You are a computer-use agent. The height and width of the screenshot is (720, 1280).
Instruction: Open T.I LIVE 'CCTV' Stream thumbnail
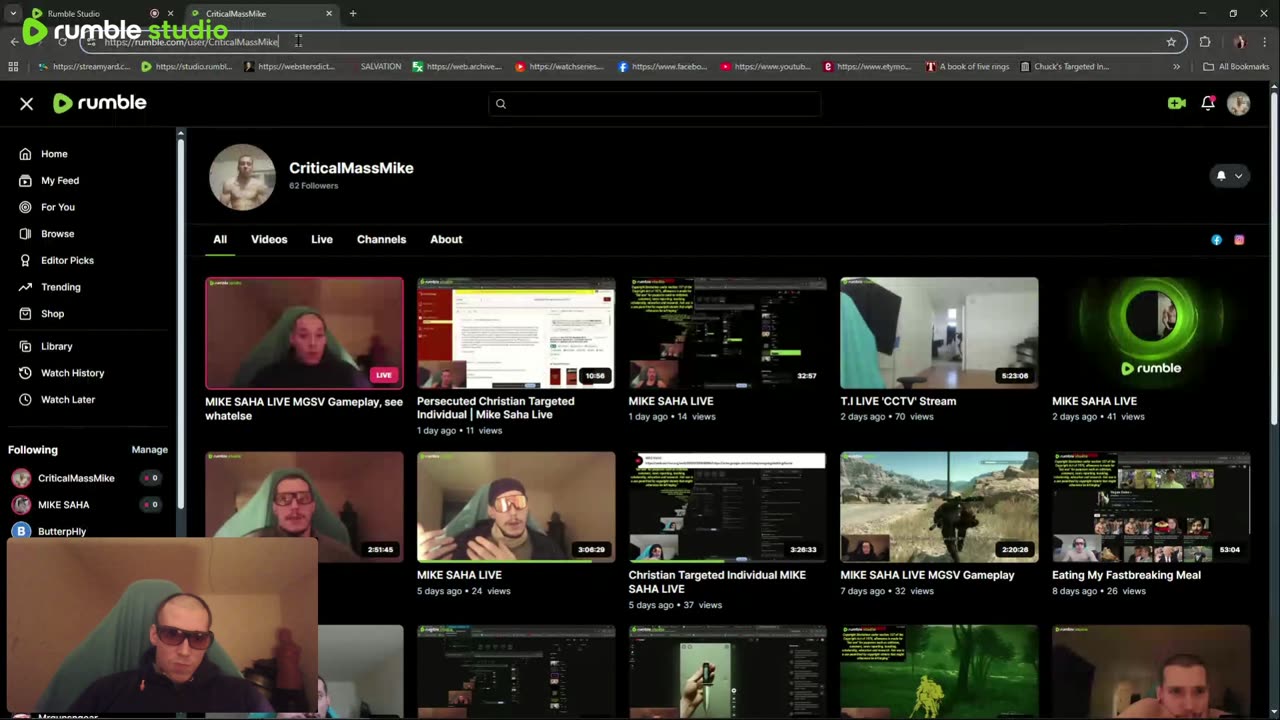(939, 333)
